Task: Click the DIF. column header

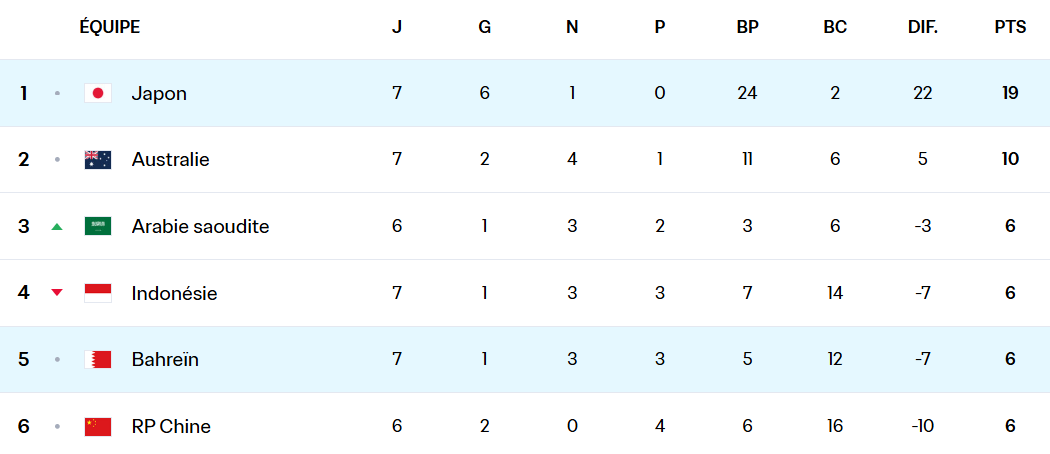Action: [922, 28]
